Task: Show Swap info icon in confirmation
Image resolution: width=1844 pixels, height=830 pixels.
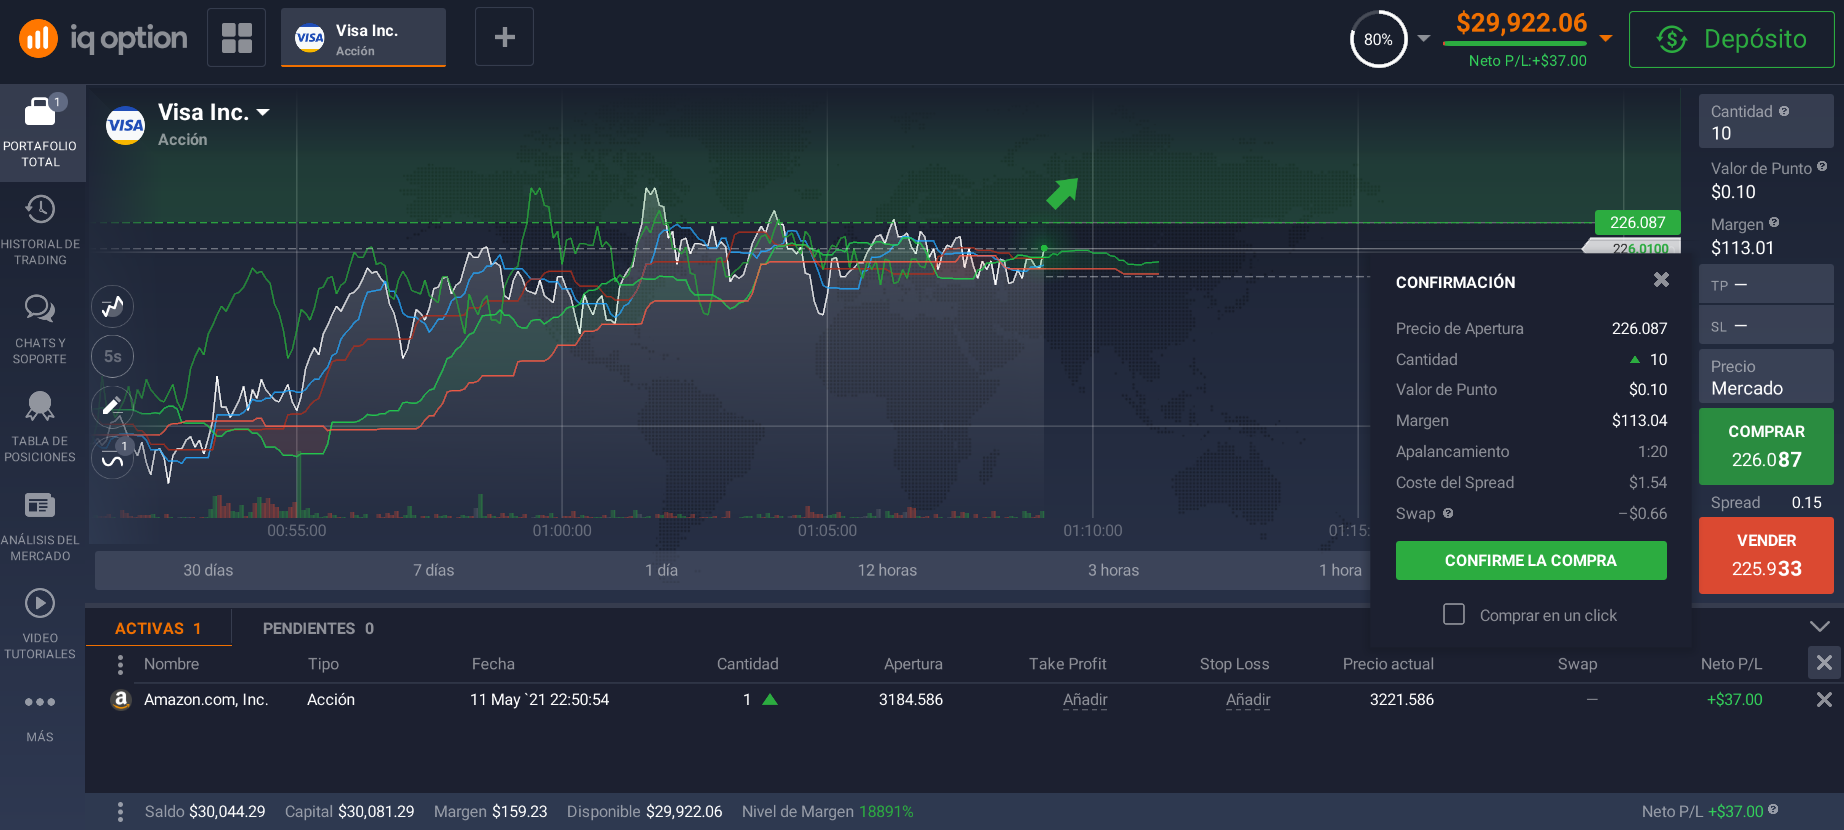Action: (1448, 513)
